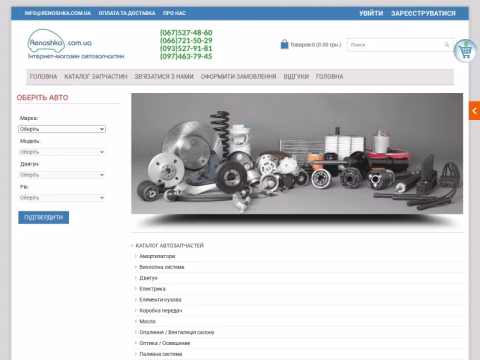Click the Renoshka car logo

point(60,41)
